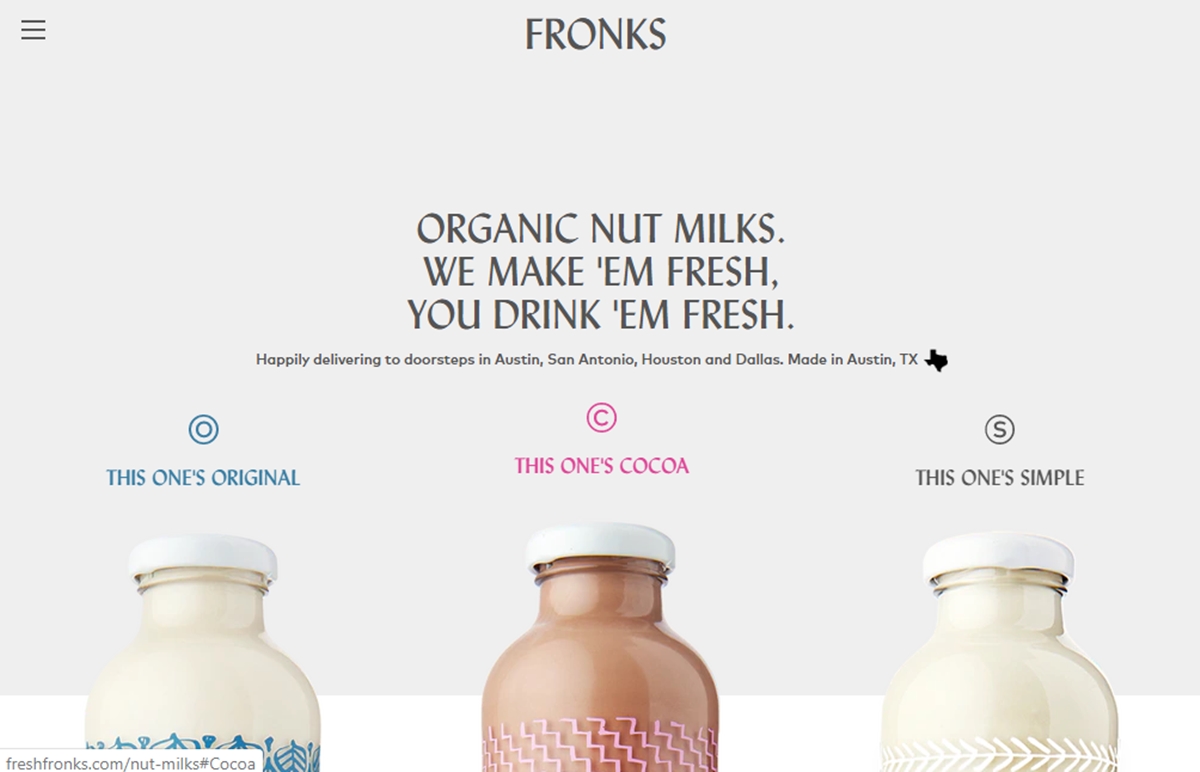Click the blue leaf pattern on Original bottle
Viewport: 1200px width, 772px height.
tap(203, 754)
